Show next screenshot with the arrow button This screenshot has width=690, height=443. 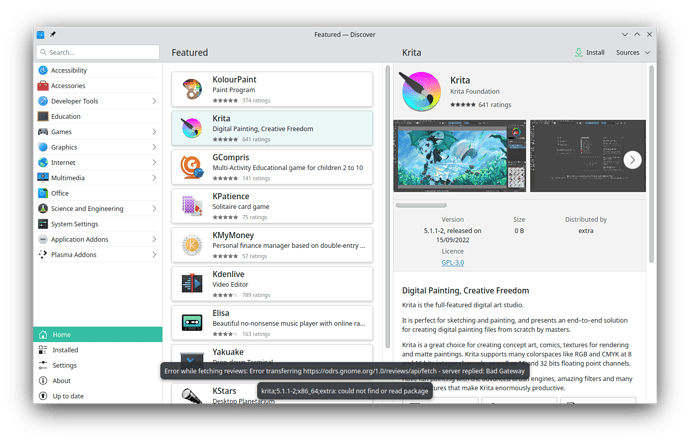point(632,160)
